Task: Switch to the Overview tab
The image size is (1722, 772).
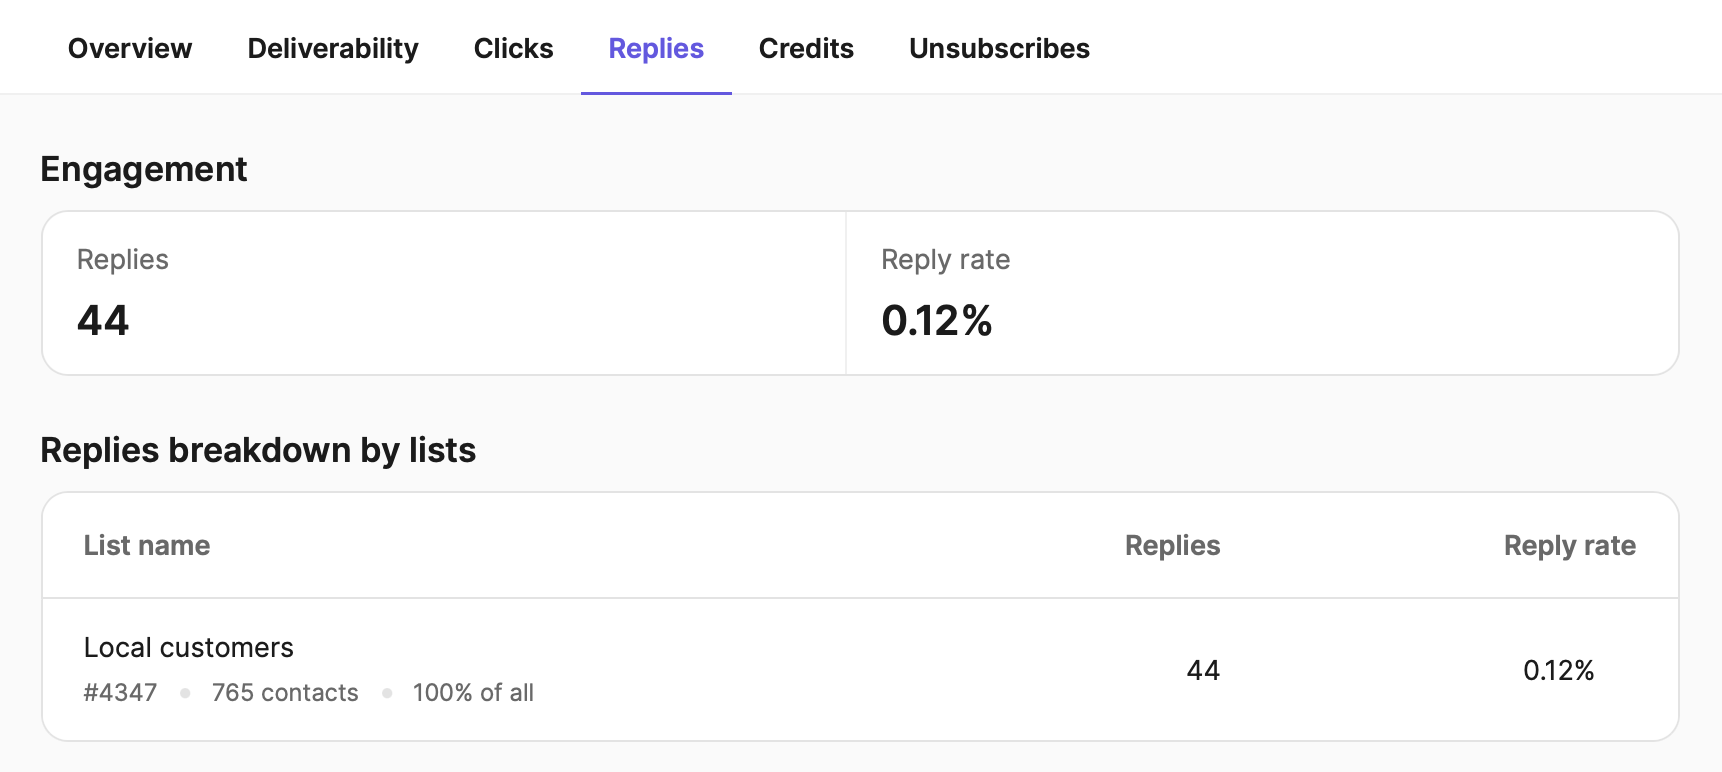Action: 130,48
